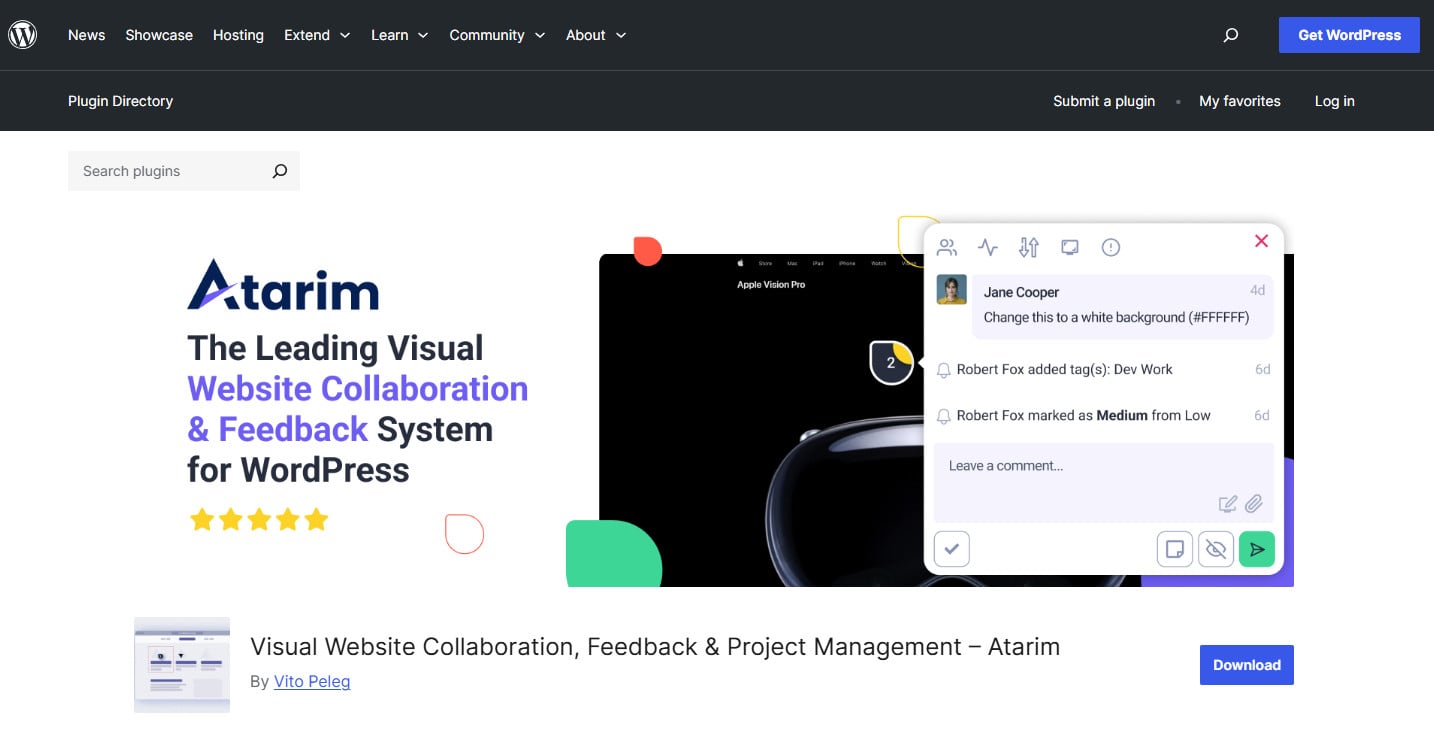Click the alert exclamation circle icon
The height and width of the screenshot is (729, 1434).
click(x=1110, y=247)
